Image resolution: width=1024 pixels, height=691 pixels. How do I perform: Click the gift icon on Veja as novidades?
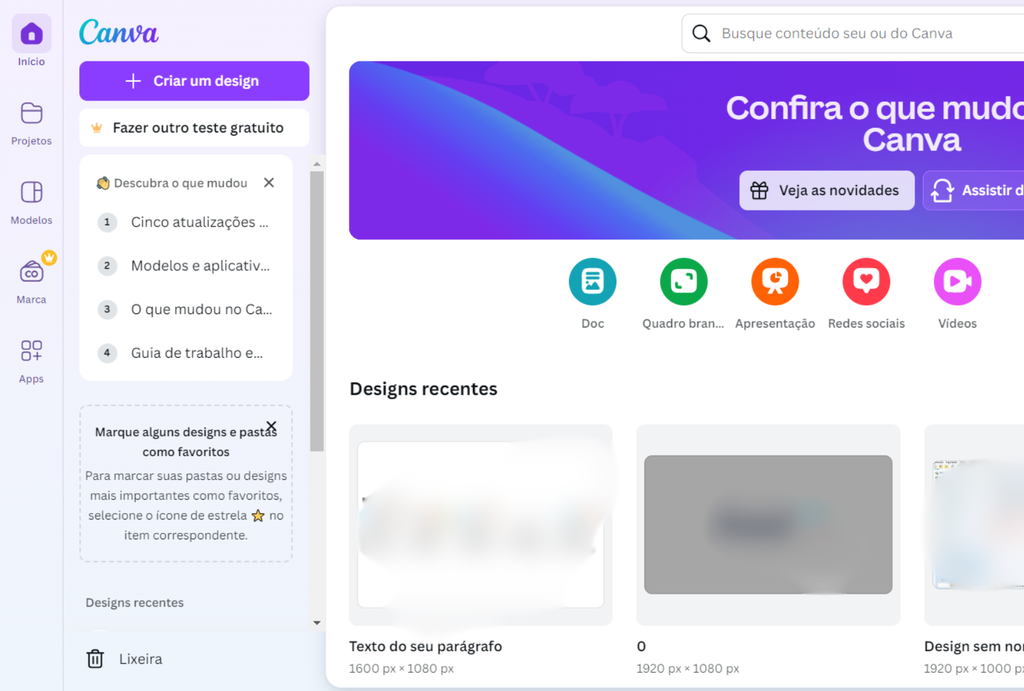pos(760,190)
